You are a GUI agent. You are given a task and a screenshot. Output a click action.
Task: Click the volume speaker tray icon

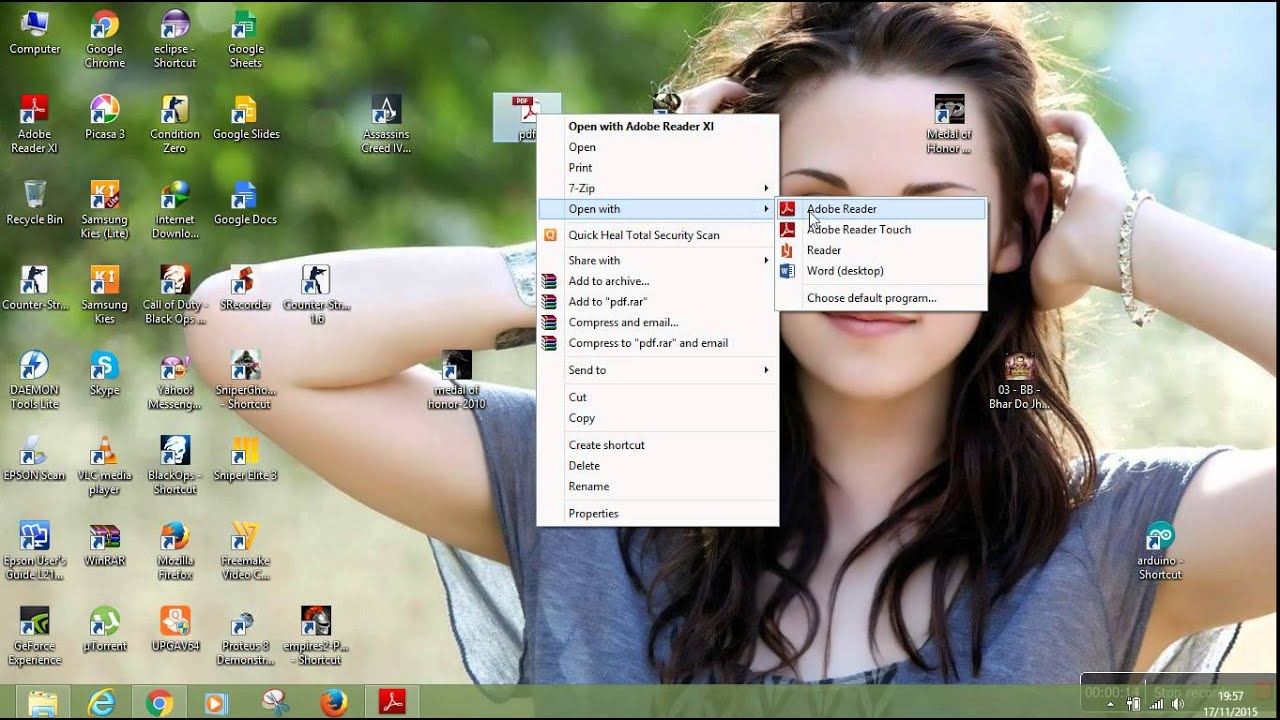(1177, 704)
